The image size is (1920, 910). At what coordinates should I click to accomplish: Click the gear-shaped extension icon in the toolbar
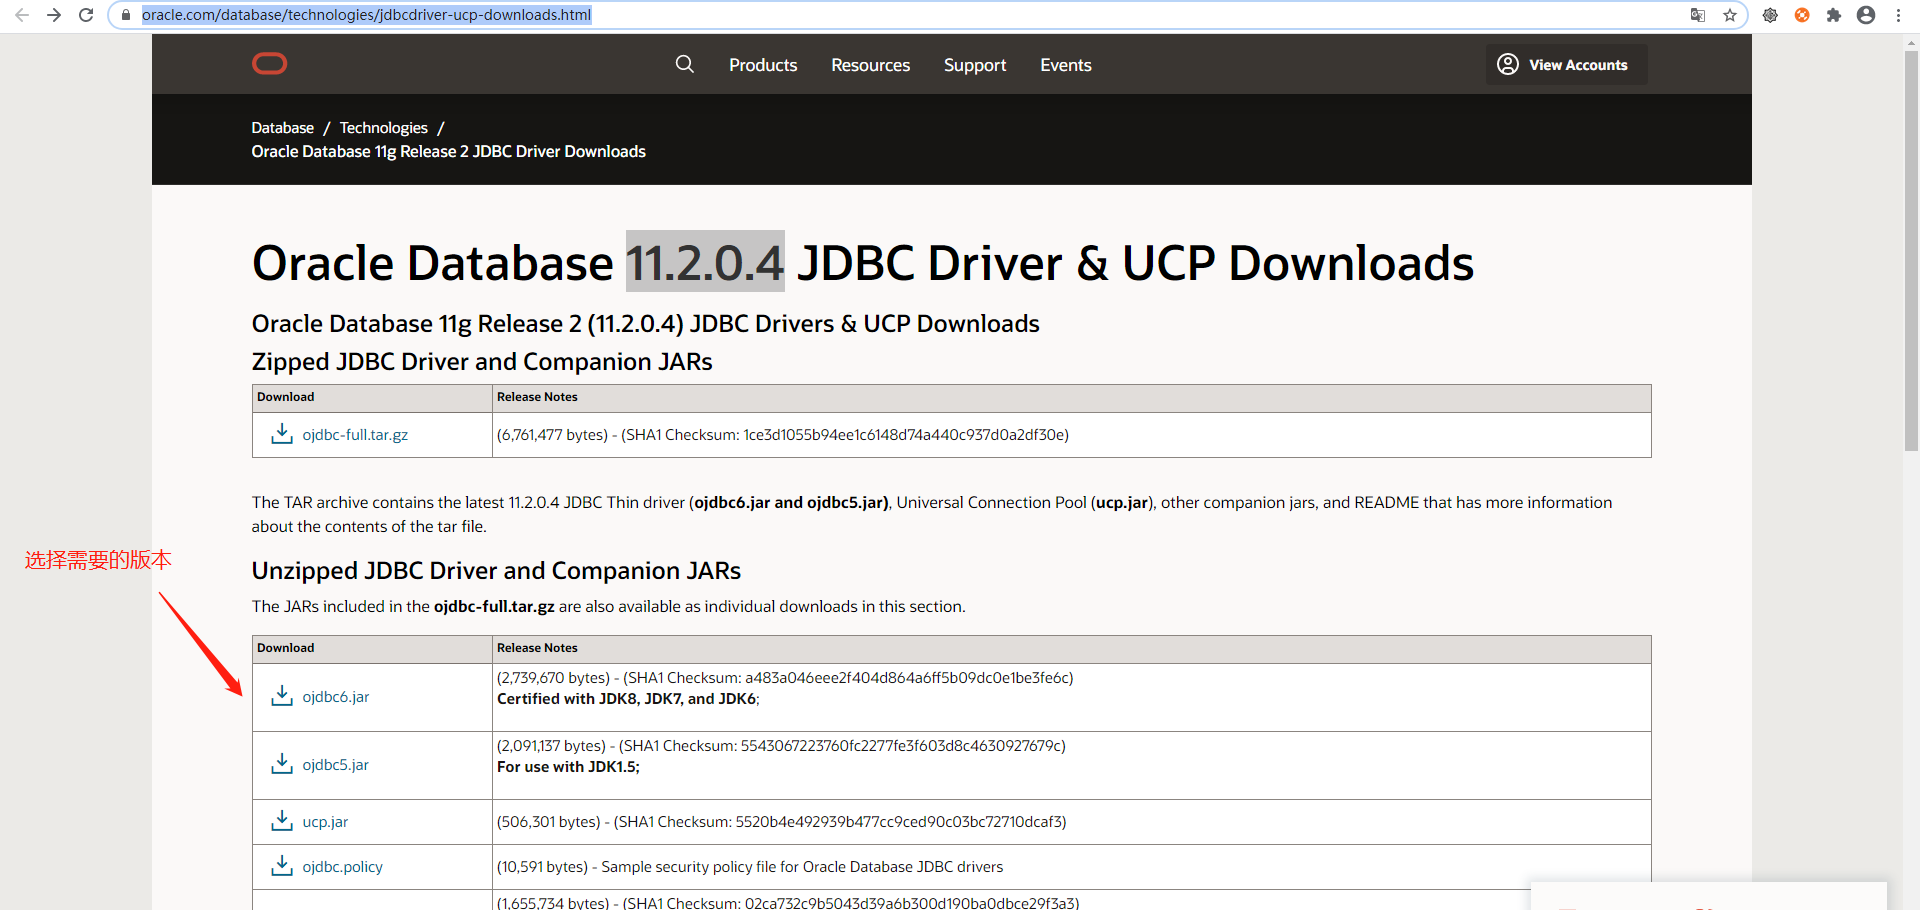(1770, 15)
